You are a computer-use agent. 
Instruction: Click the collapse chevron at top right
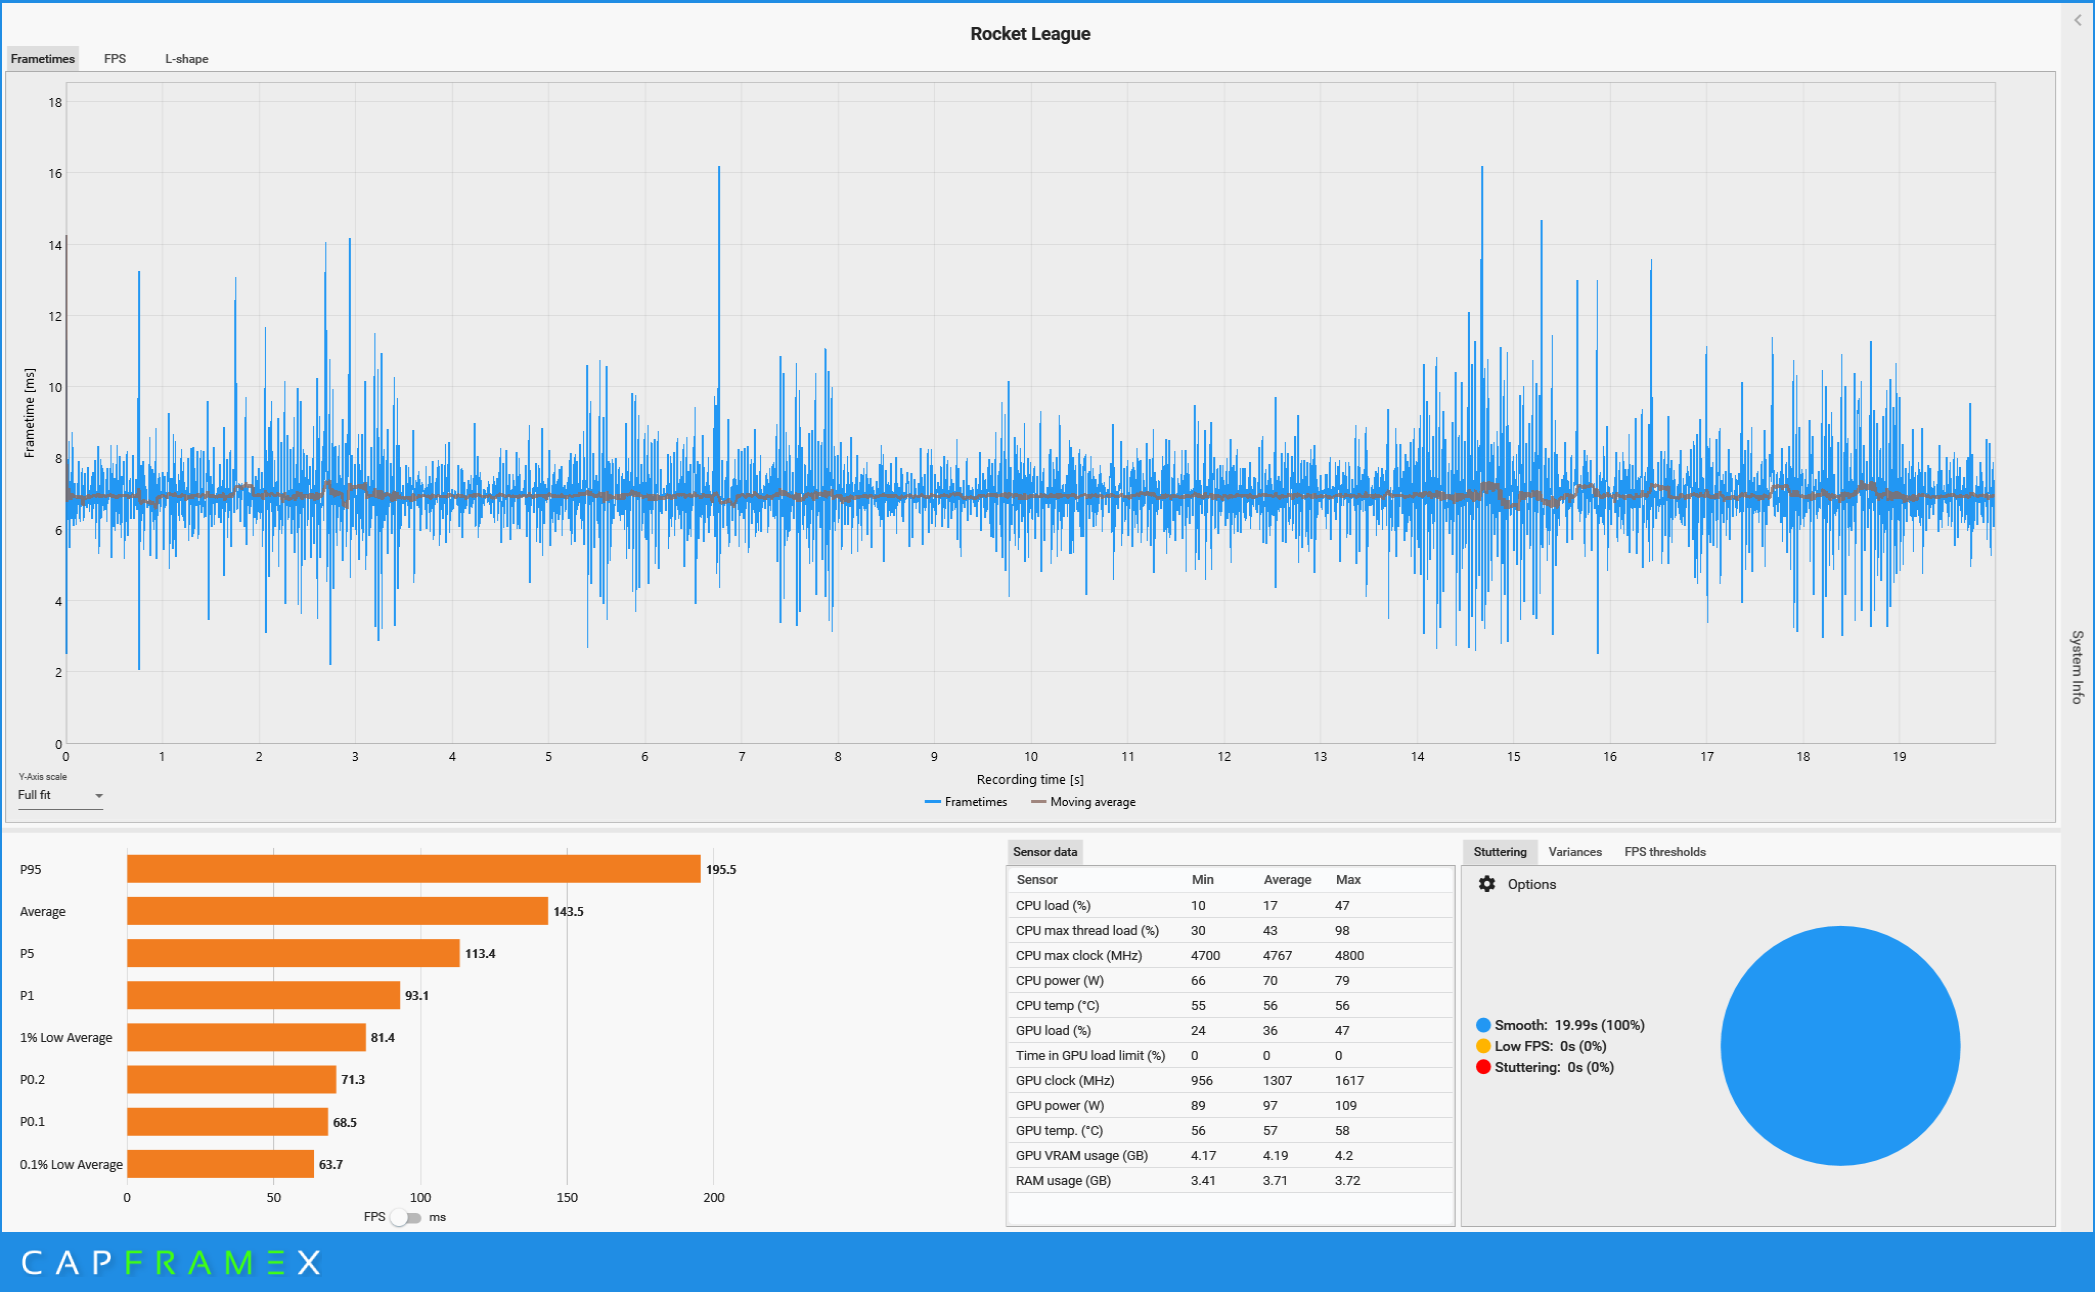click(x=2077, y=20)
